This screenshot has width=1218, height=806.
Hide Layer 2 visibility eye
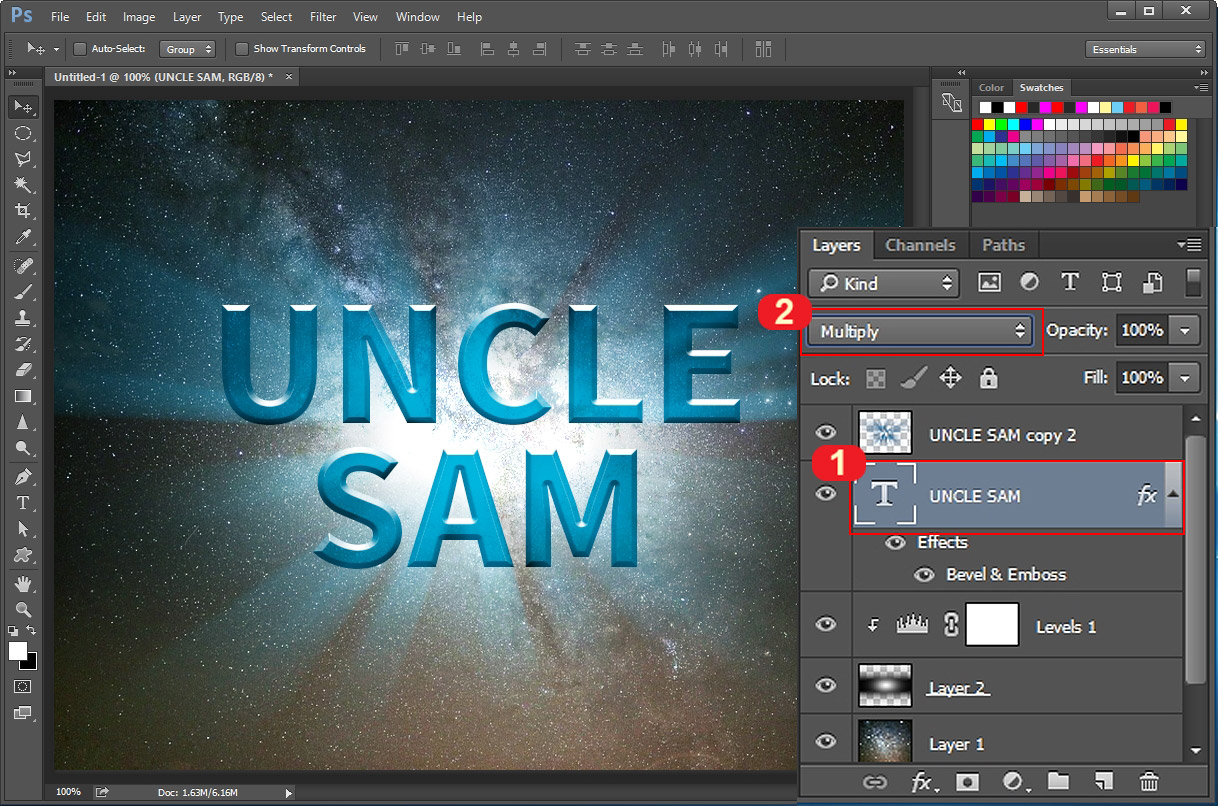[x=825, y=685]
